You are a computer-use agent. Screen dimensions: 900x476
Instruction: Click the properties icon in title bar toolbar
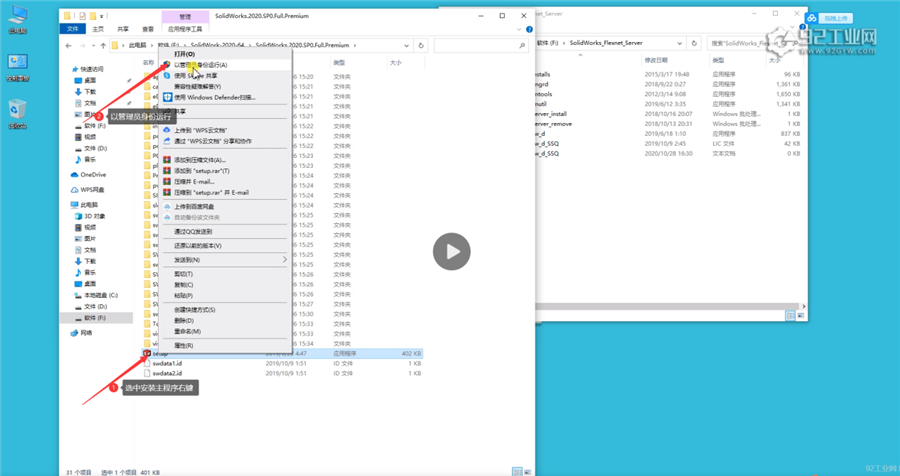point(83,16)
